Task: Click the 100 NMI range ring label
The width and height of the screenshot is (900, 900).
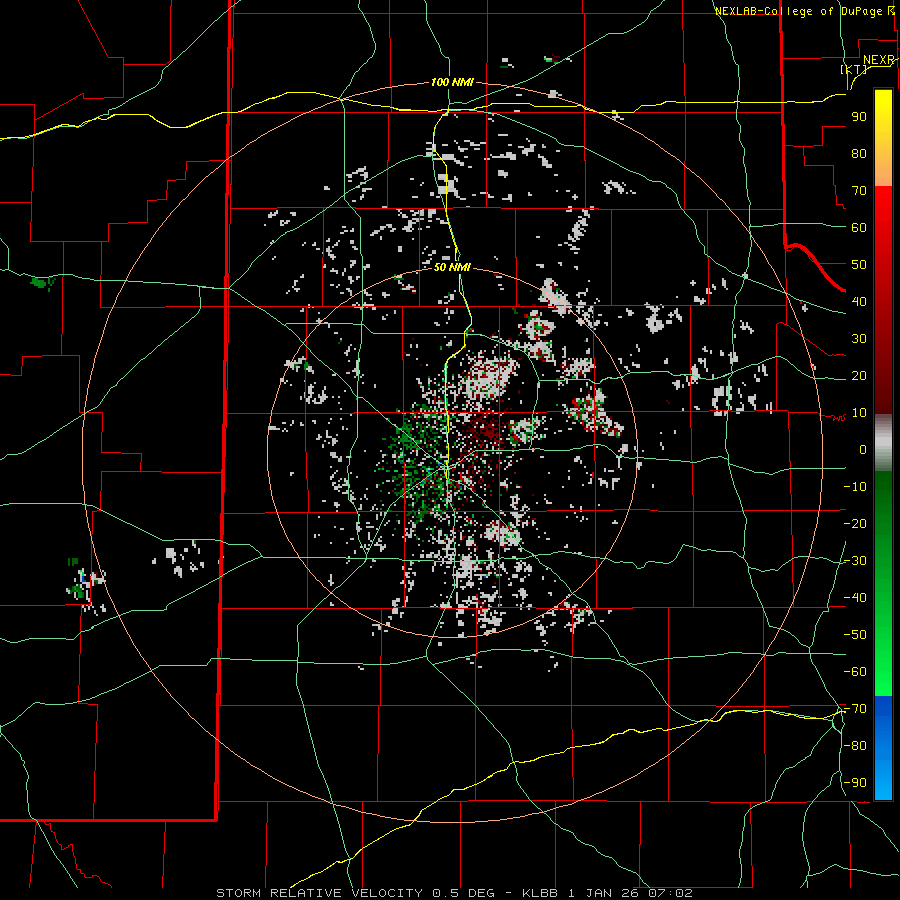Action: coord(452,83)
